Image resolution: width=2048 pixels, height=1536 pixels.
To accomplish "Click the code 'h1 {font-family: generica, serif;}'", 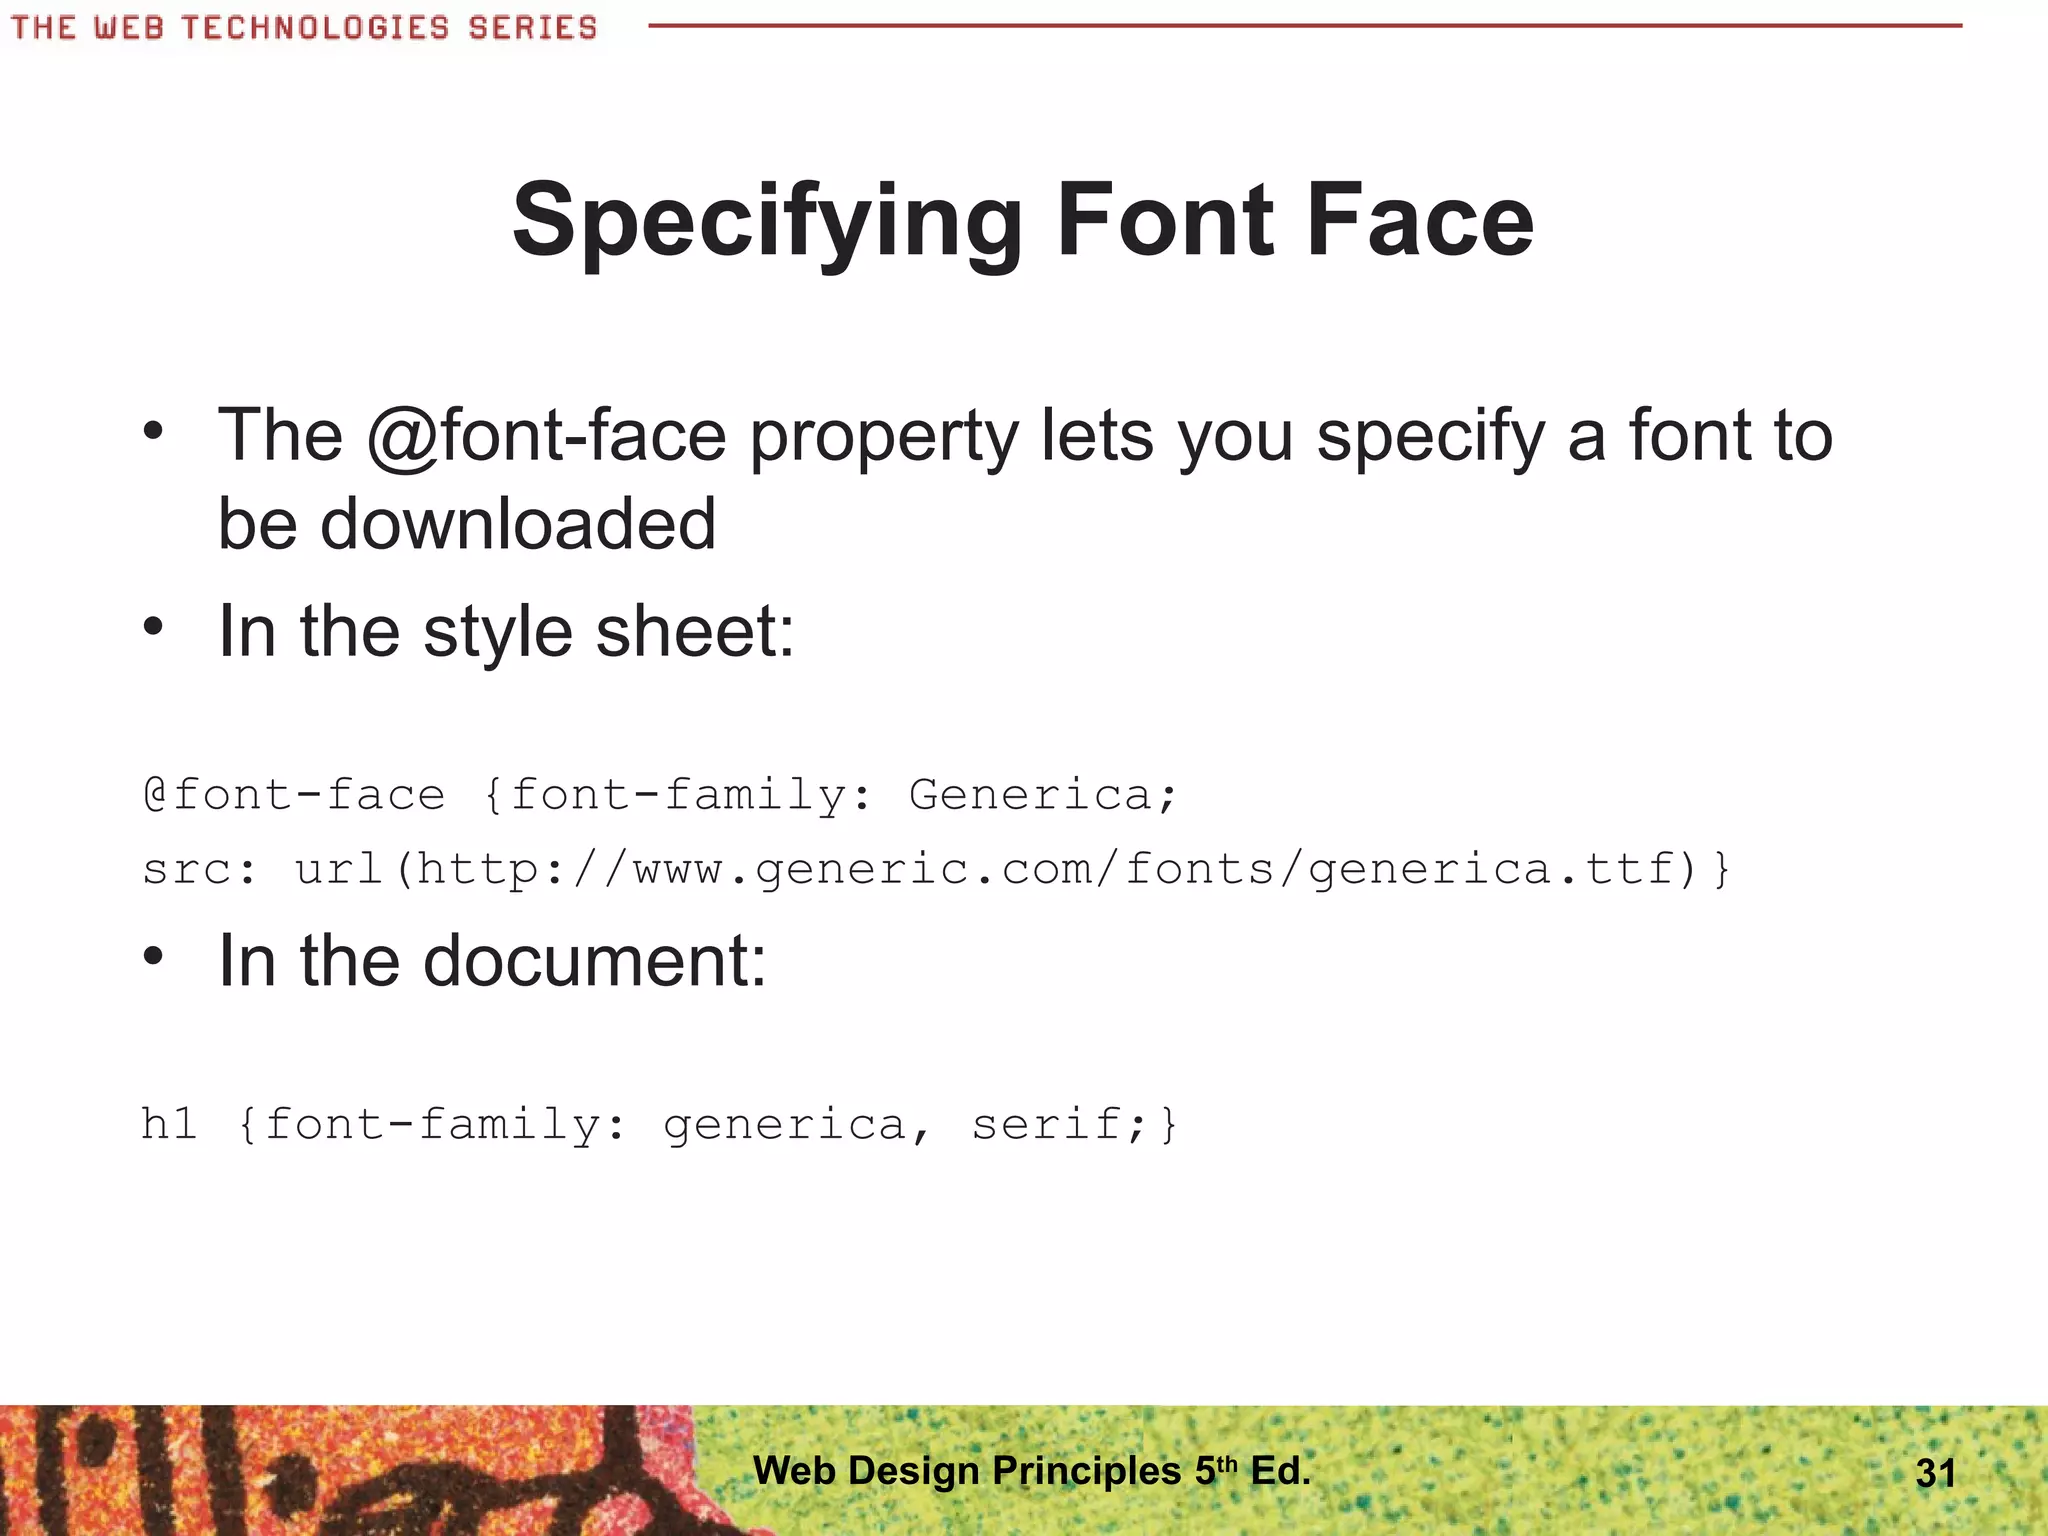I will click(x=660, y=1124).
